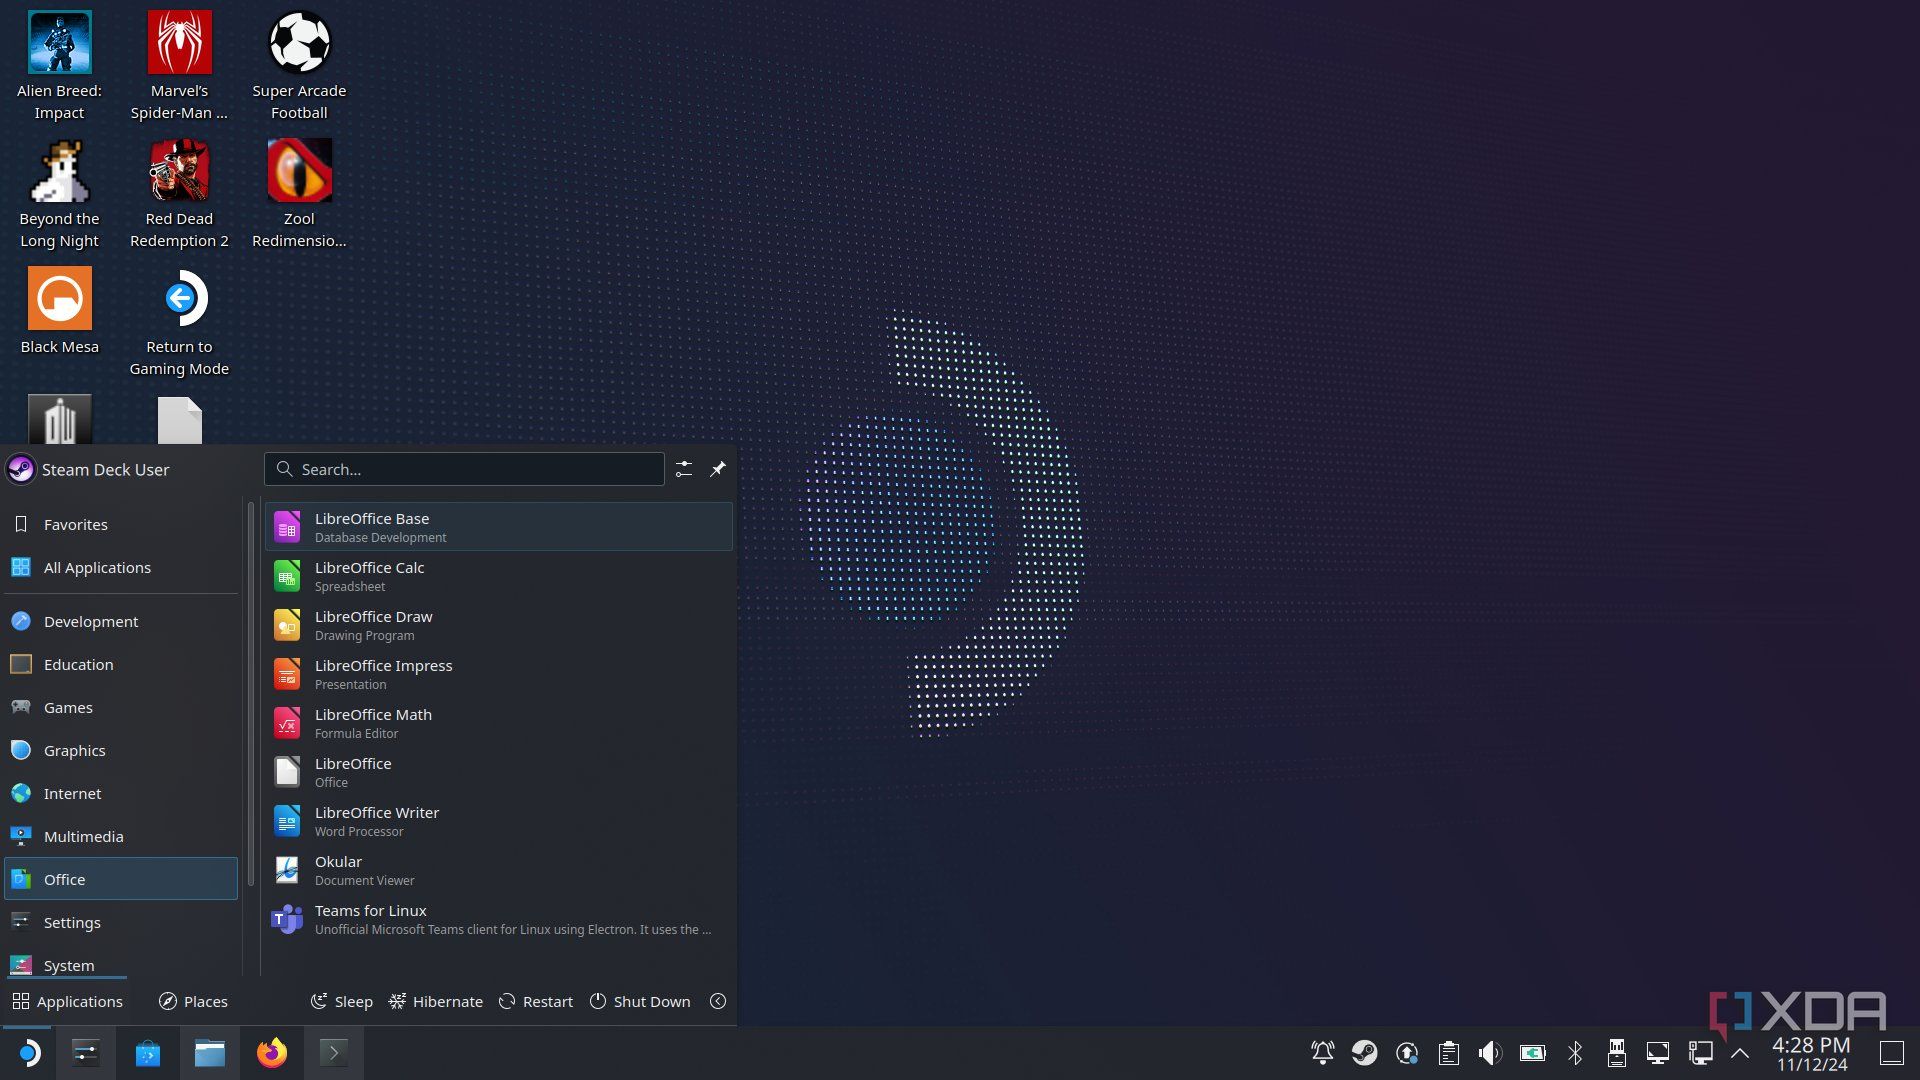
Task: Launch LibreOffice Calc spreadsheet
Action: 498,576
